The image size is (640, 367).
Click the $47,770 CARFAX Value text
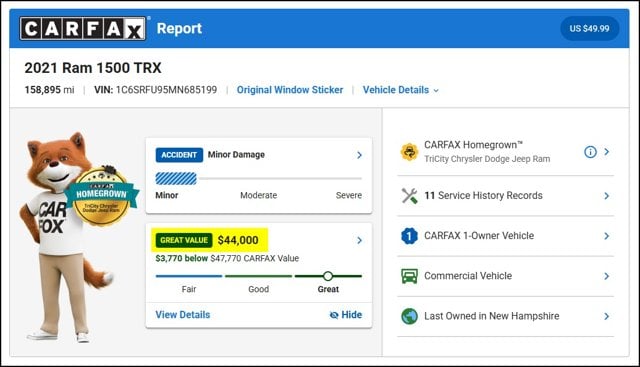(x=255, y=258)
